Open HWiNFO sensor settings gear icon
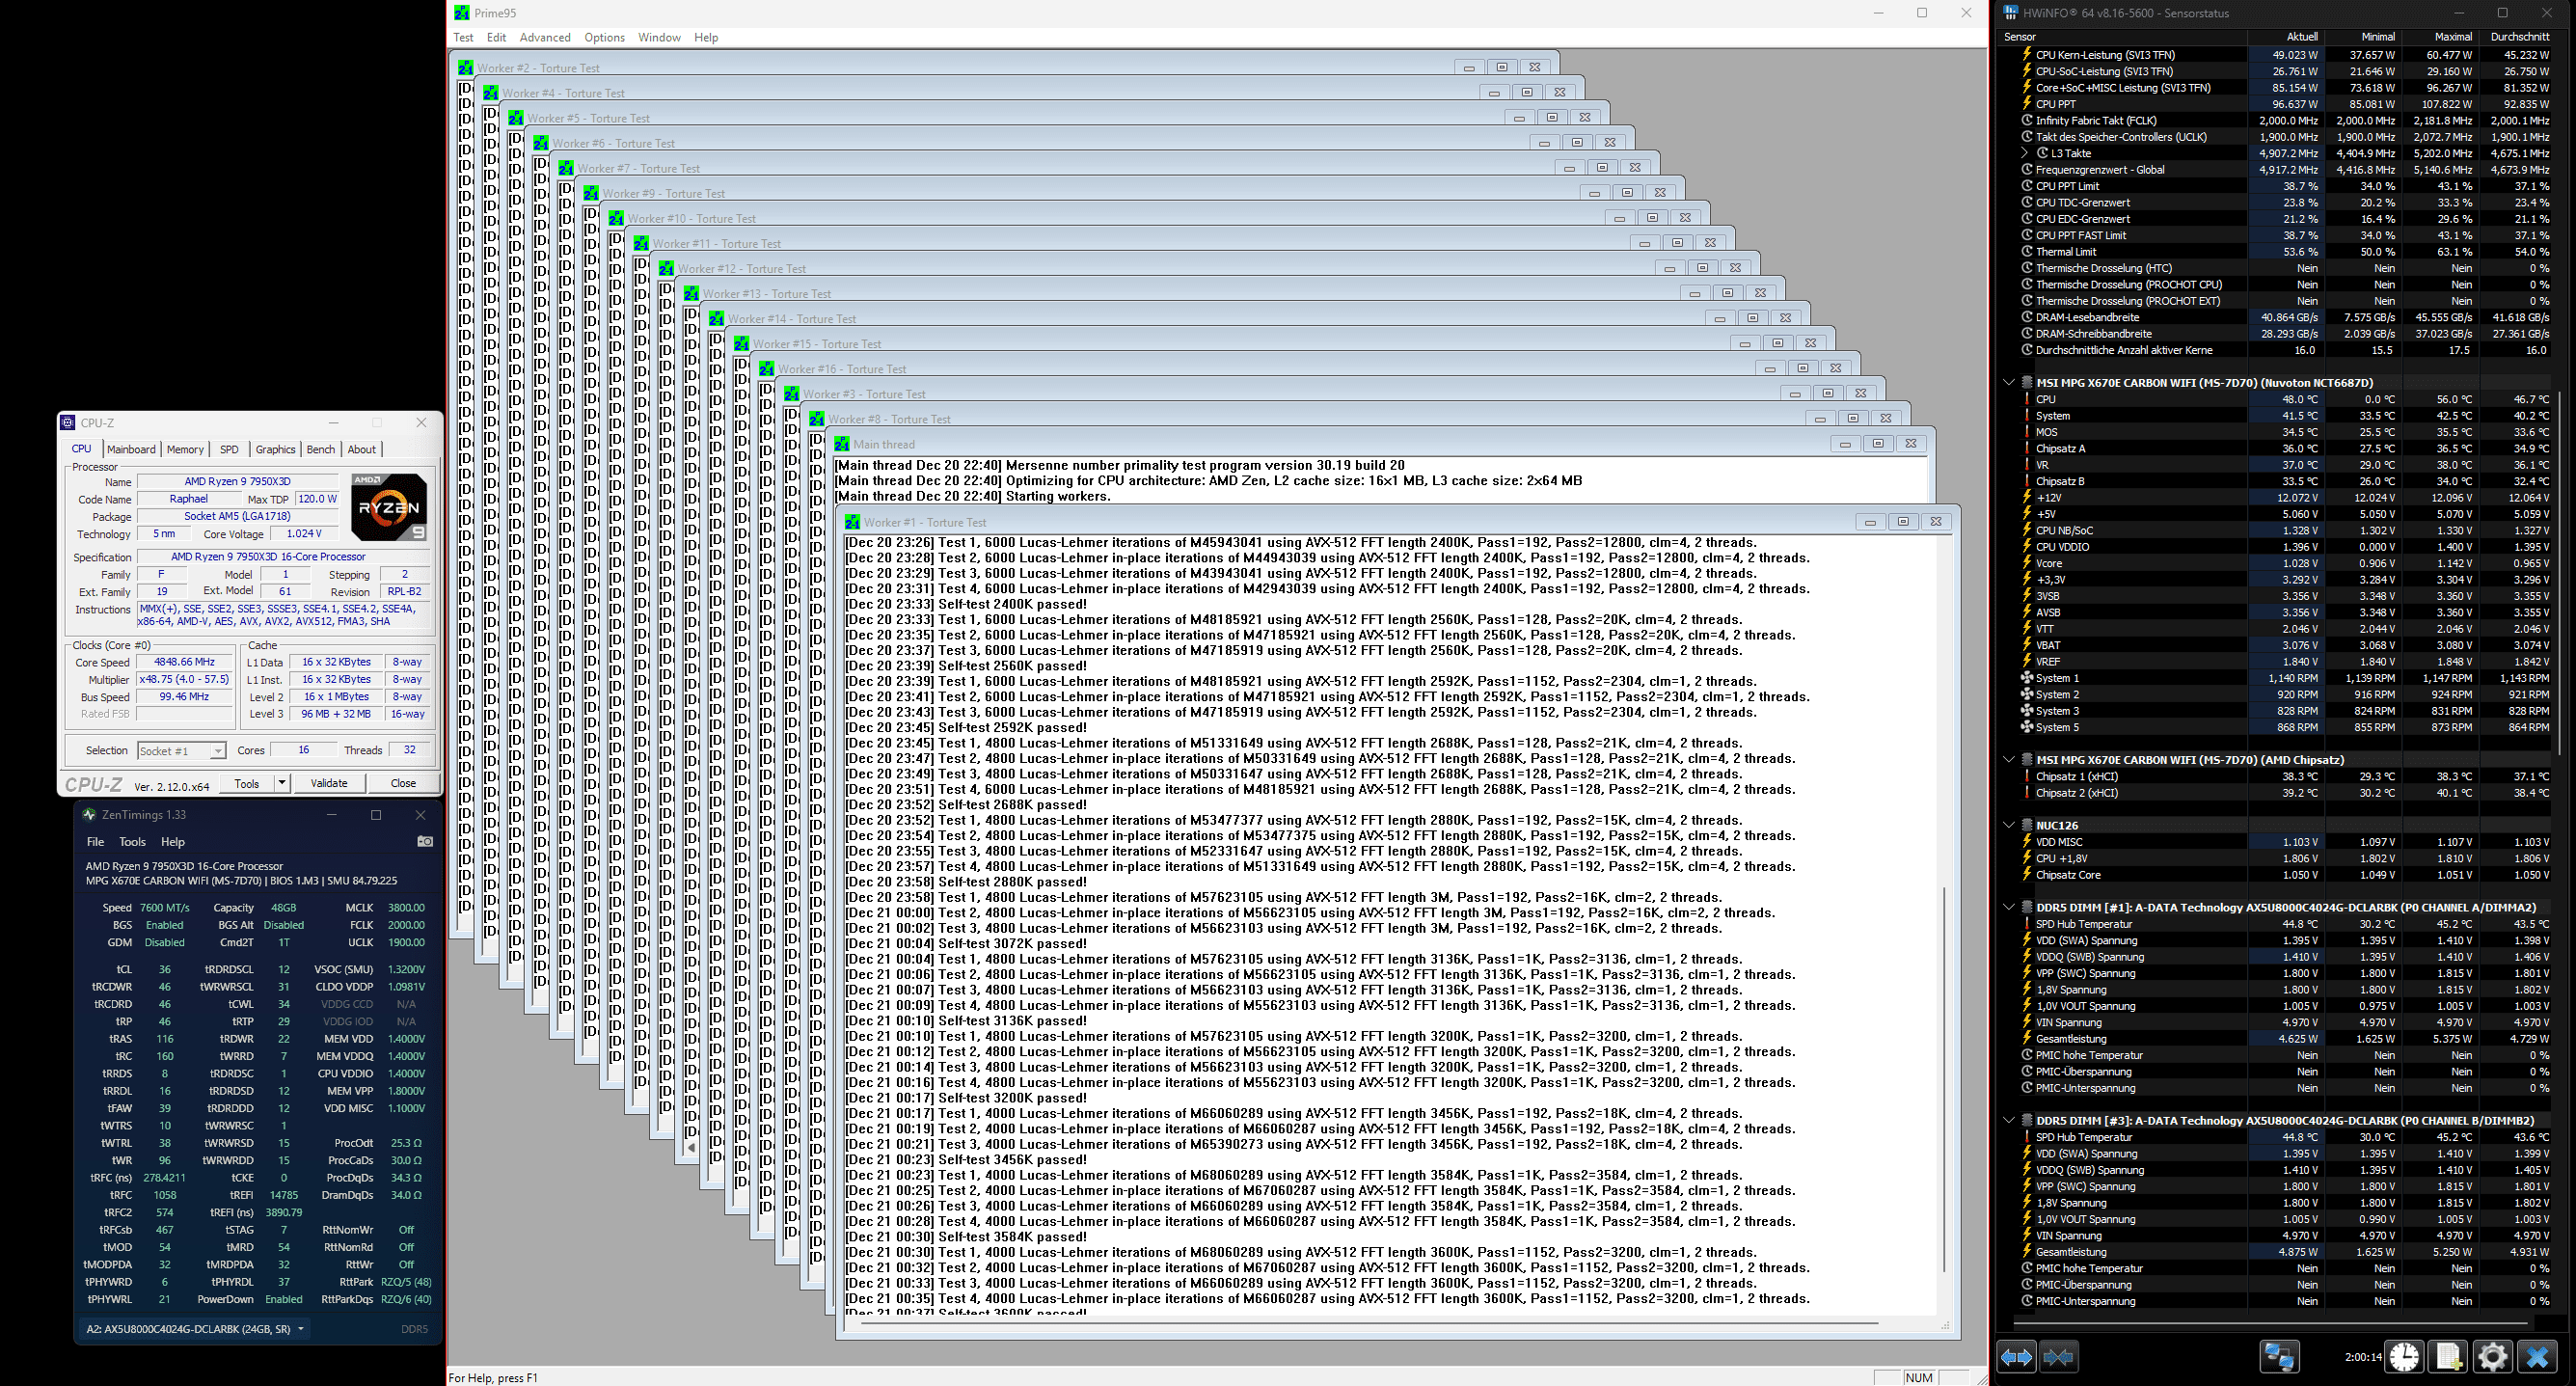 2492,1357
